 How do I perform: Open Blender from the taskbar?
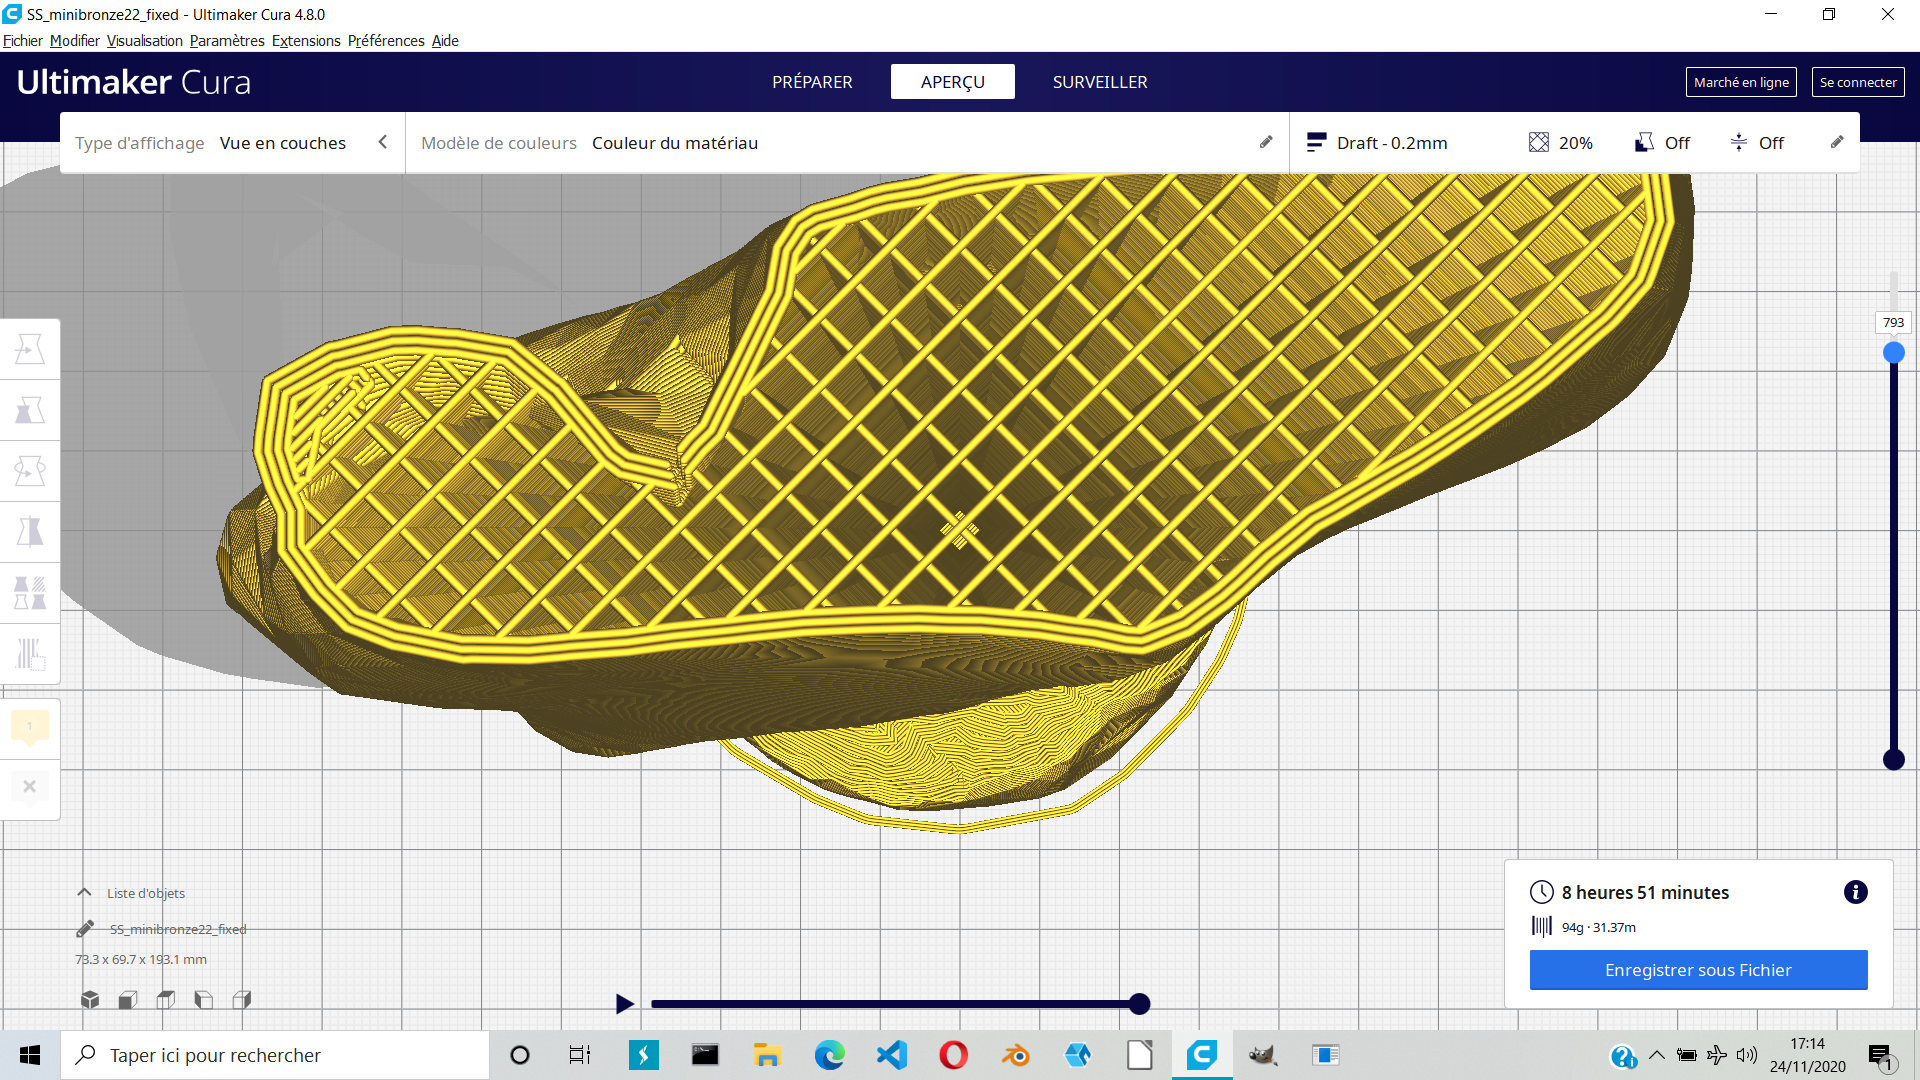(x=1016, y=1055)
